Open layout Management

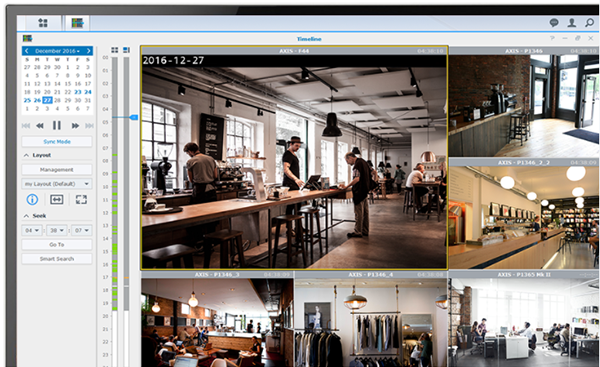[x=57, y=170]
